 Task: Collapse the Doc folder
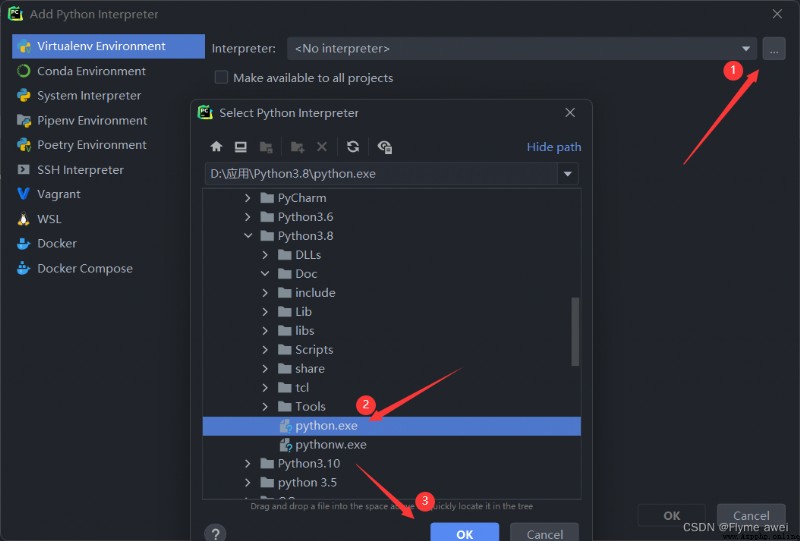265,274
